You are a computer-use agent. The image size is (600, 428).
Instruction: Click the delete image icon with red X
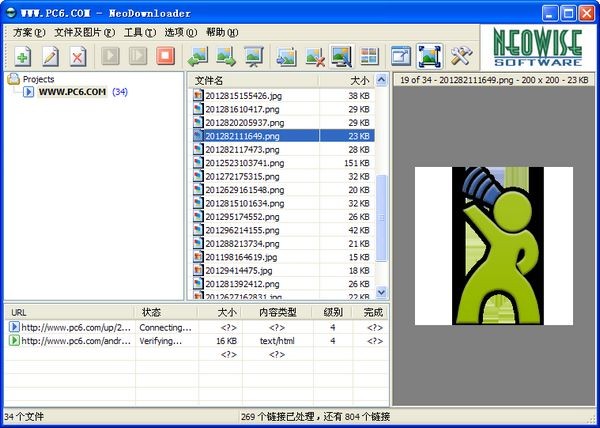click(315, 57)
